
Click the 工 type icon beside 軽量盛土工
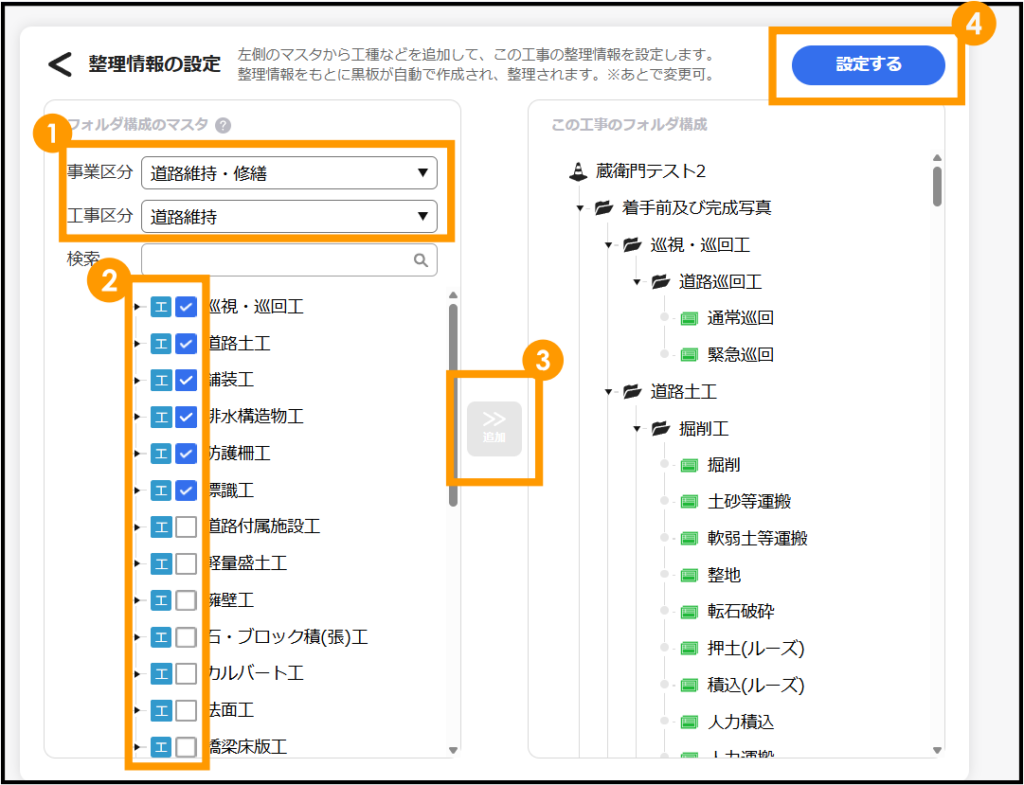[161, 563]
